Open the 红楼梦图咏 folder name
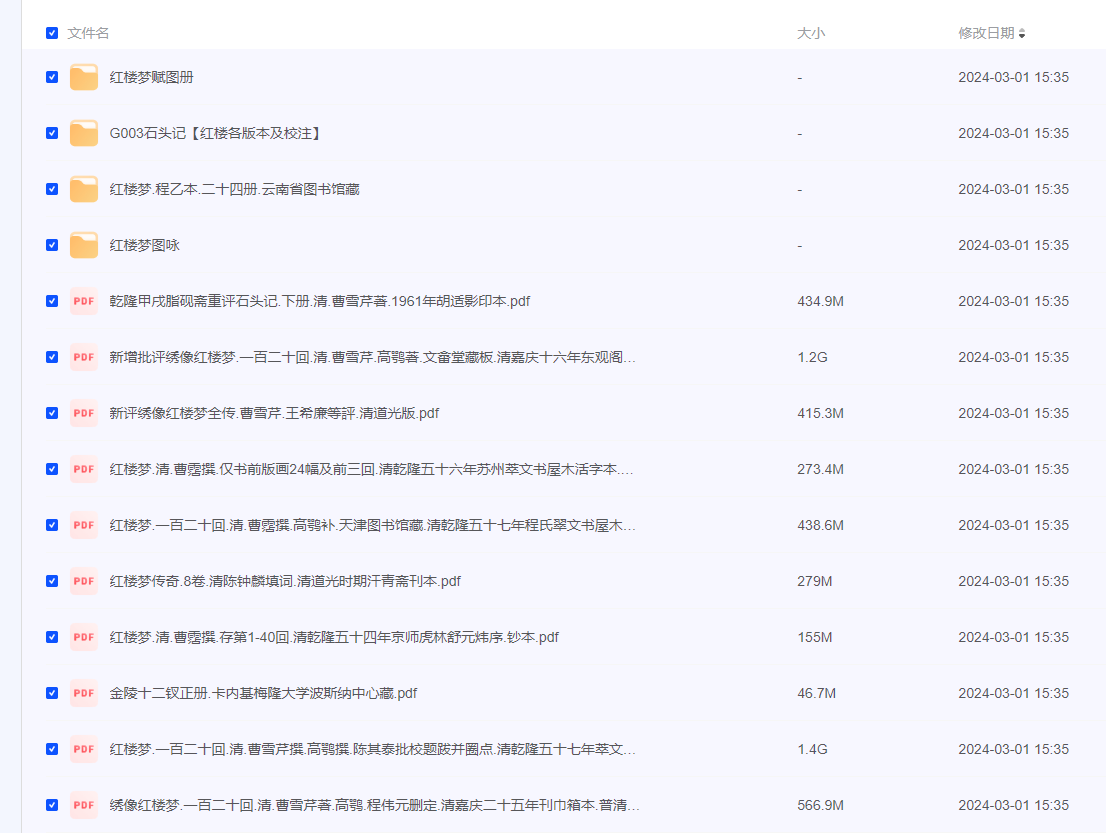1106x833 pixels. click(x=145, y=245)
